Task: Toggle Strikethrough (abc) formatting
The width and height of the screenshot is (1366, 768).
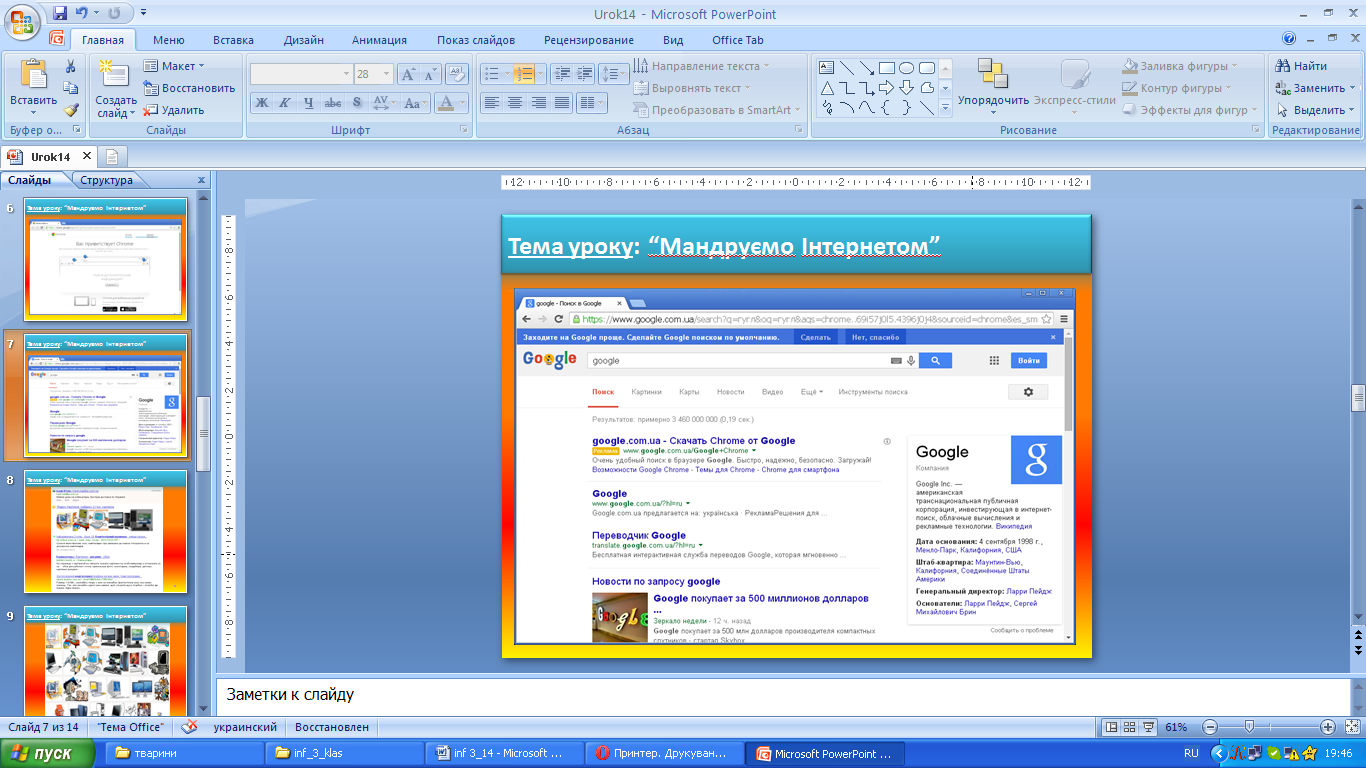Action: click(333, 102)
